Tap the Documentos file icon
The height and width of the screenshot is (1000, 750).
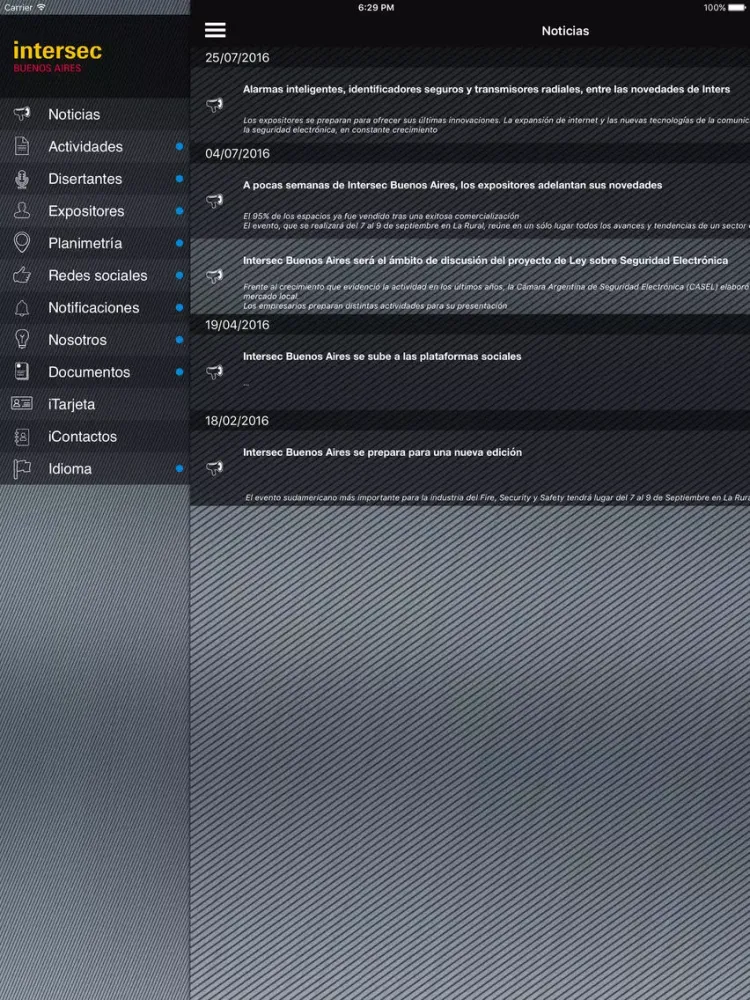[22, 372]
